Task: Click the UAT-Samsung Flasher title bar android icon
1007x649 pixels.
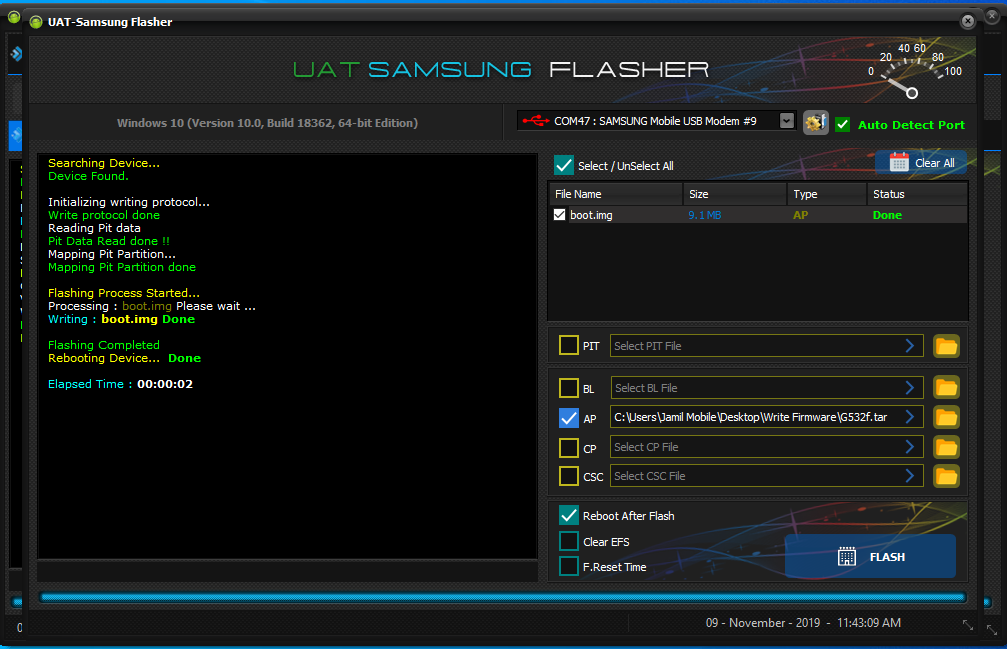Action: pyautogui.click(x=36, y=22)
